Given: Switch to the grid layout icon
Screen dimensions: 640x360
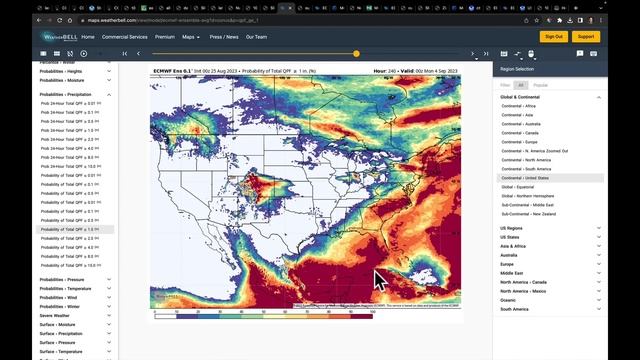Looking at the screenshot, I should point(57,53).
